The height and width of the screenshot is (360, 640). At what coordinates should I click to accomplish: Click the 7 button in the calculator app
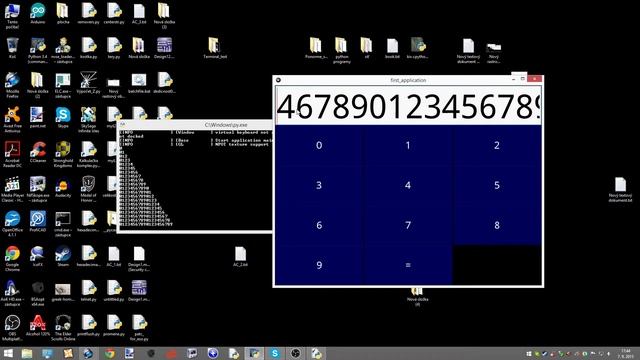[x=408, y=225]
